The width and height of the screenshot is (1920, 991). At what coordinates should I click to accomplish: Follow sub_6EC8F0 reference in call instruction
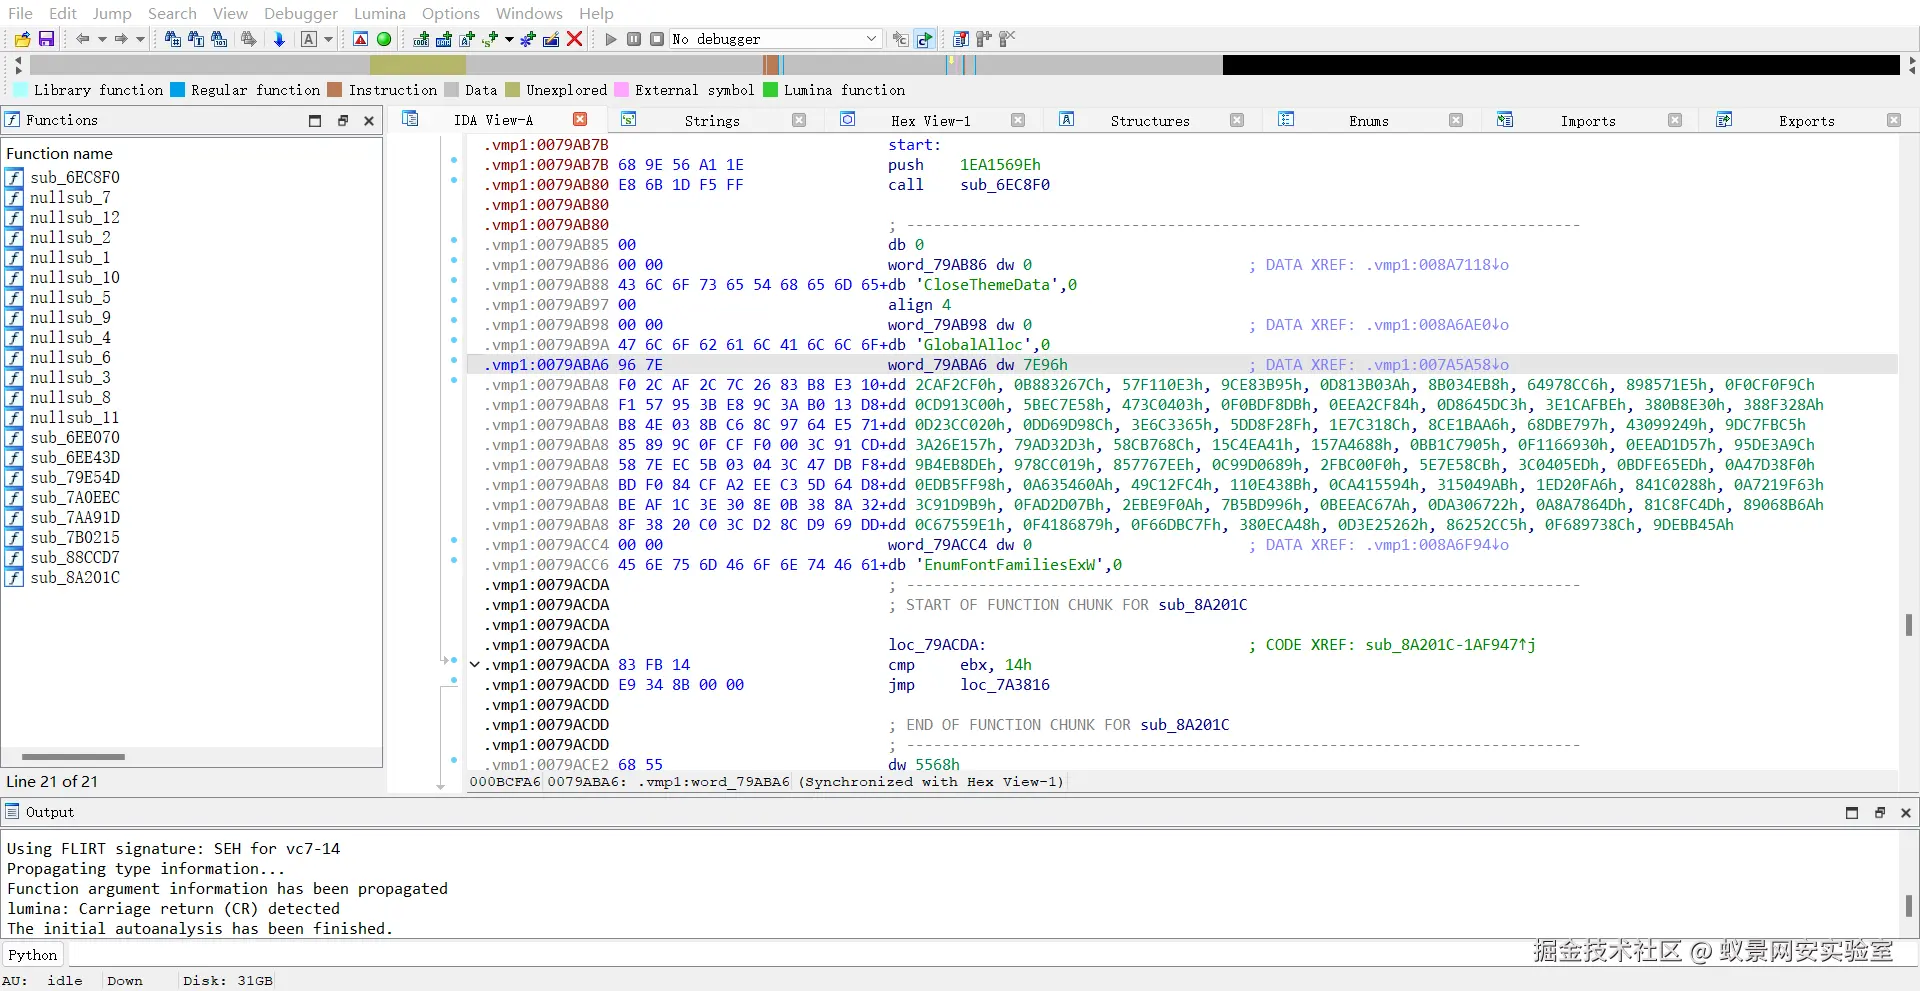1005,185
